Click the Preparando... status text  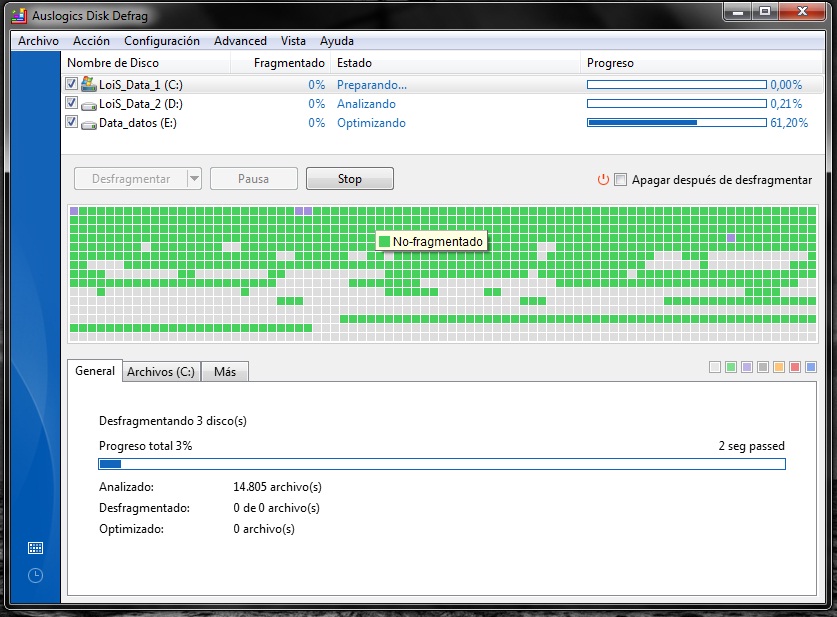[x=372, y=85]
